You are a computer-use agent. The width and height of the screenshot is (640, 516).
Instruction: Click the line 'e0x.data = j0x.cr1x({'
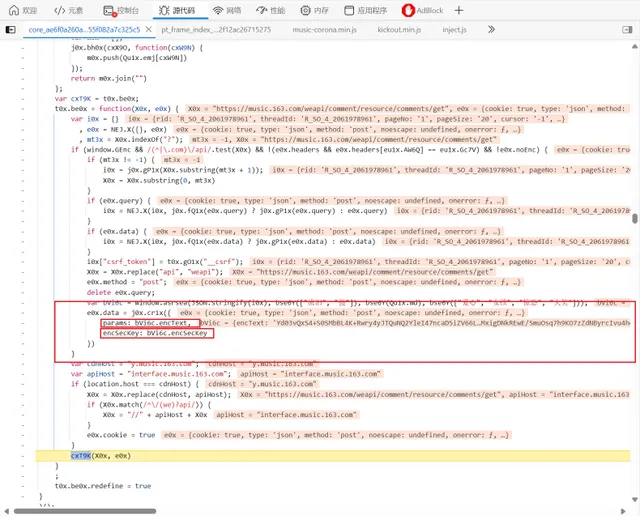tap(129, 313)
